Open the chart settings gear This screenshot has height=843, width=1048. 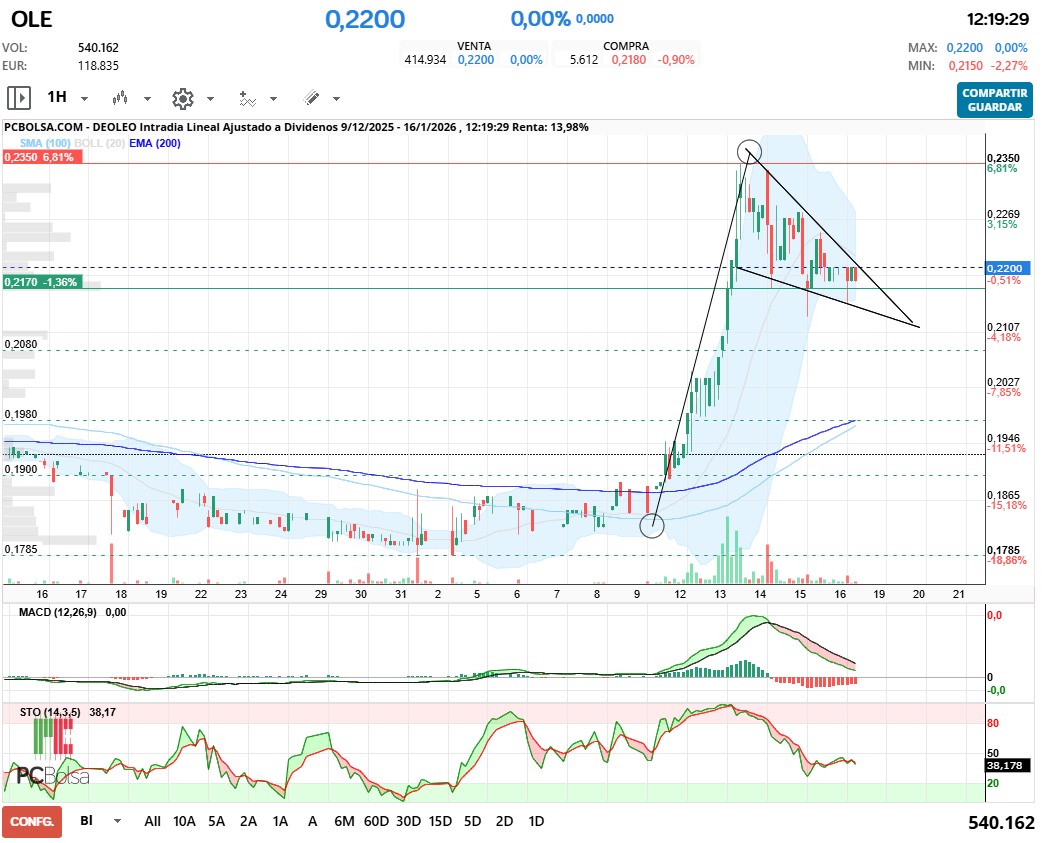click(182, 98)
